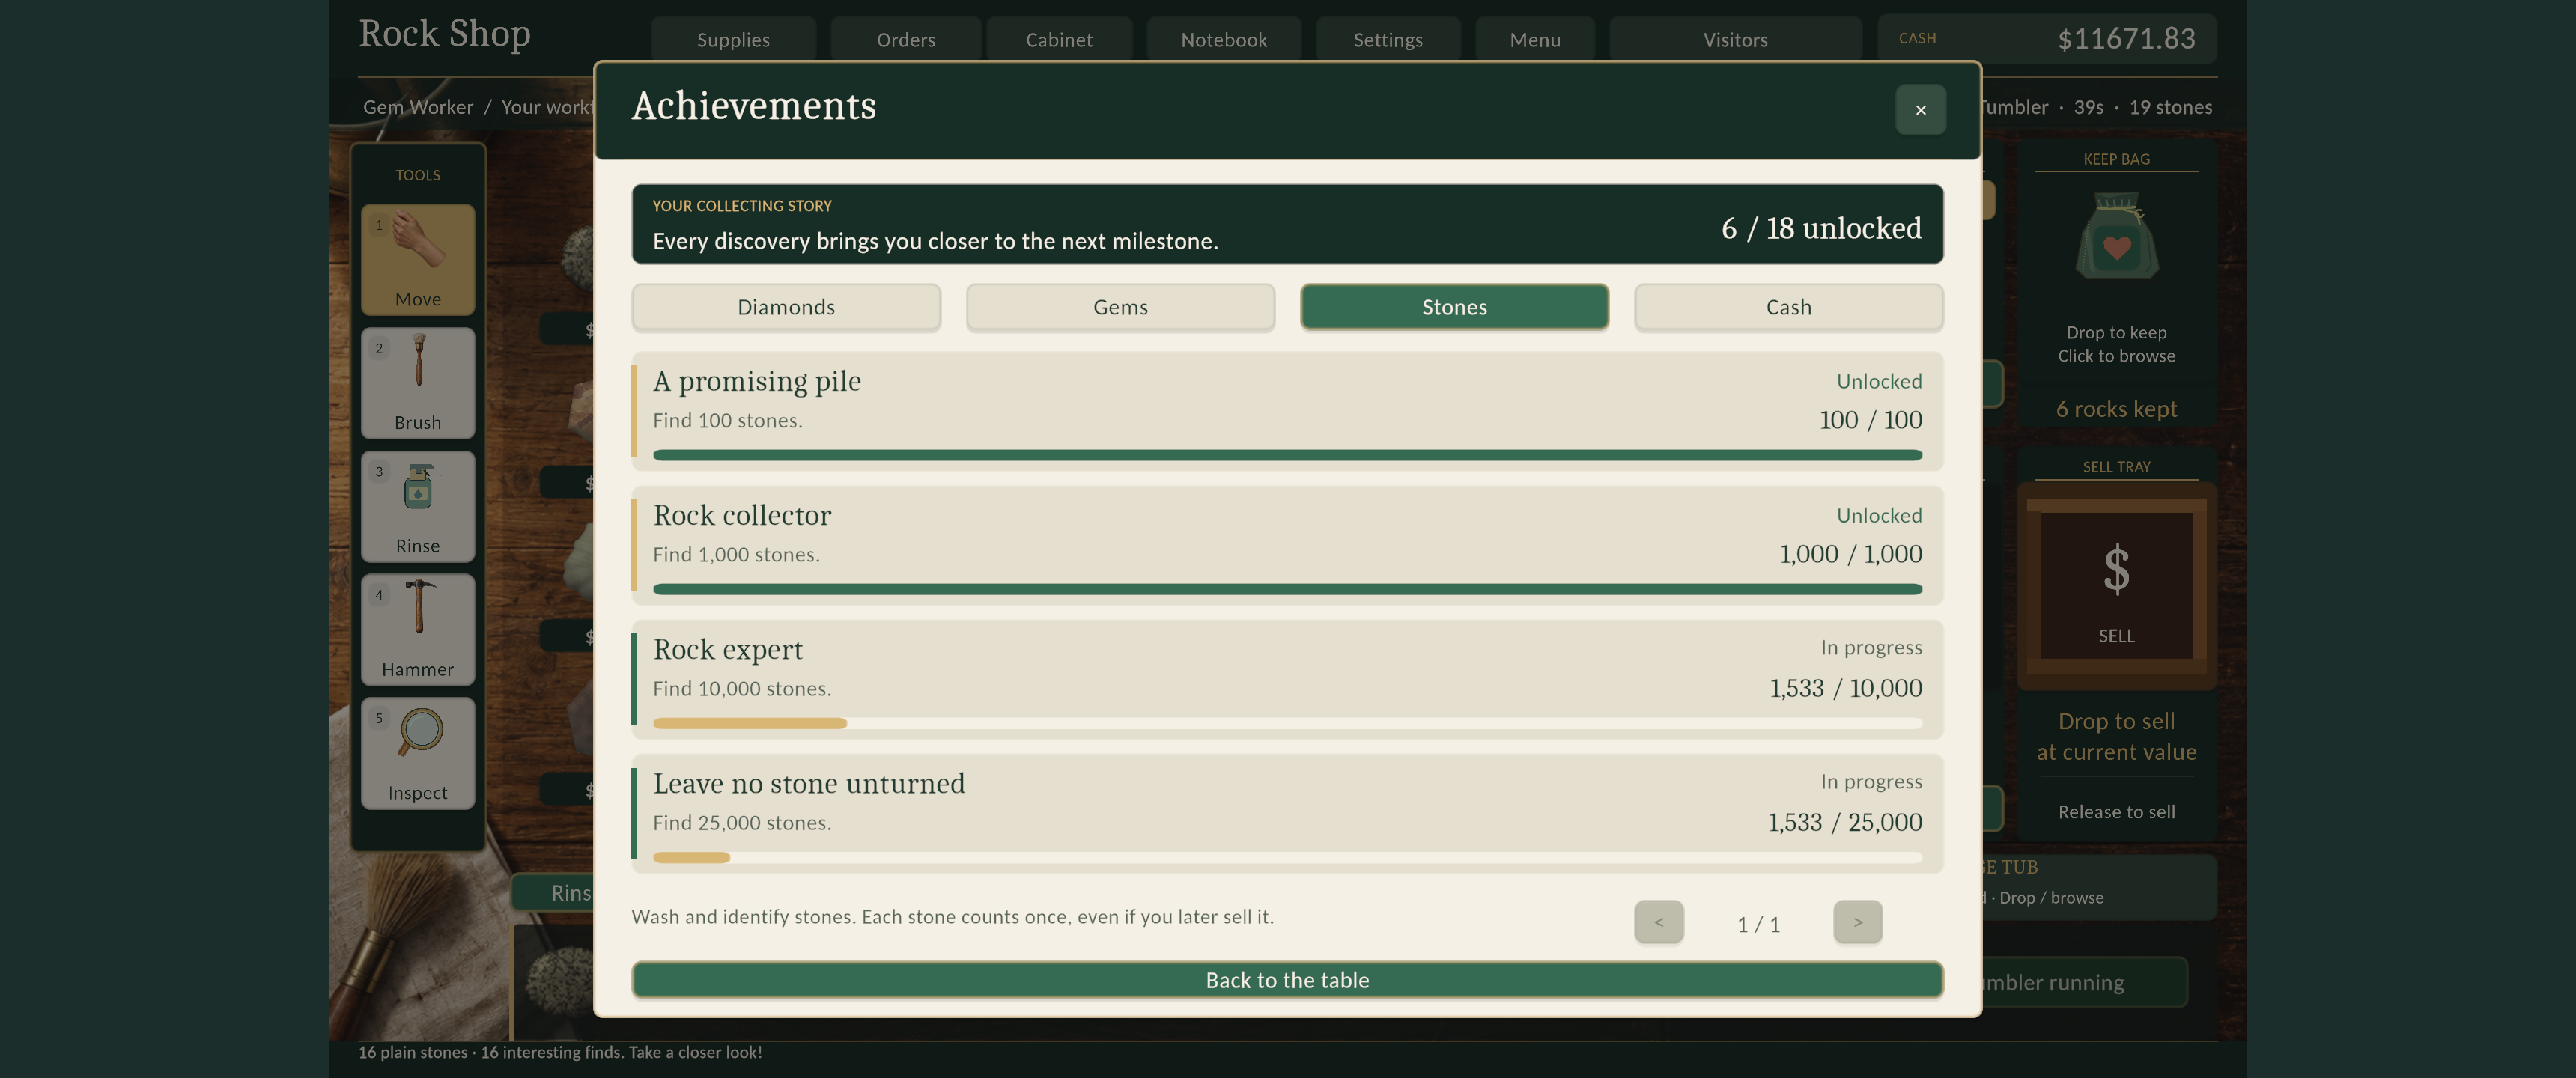Open the Settings menu
Image resolution: width=2576 pixels, height=1078 pixels.
click(x=1387, y=39)
